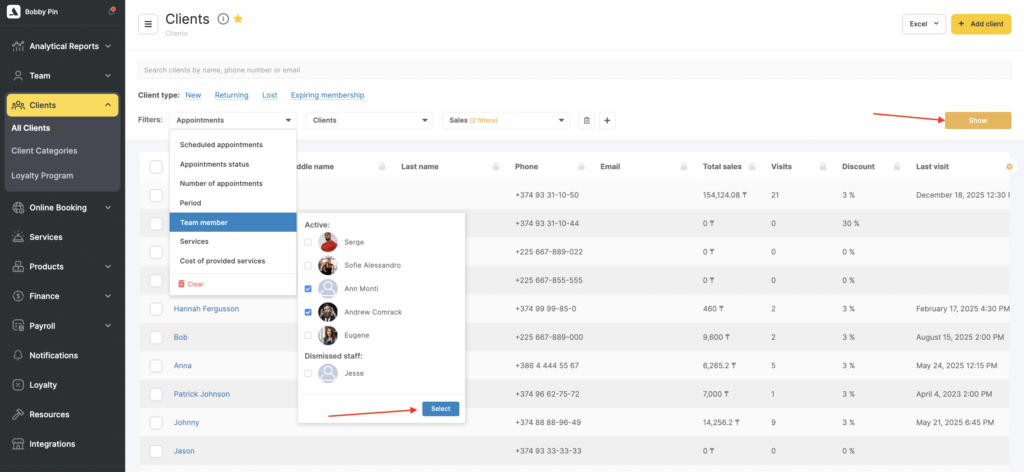Screen dimensions: 1024x472
Task: Expand the Sales filter dropdown
Action: pyautogui.click(x=505, y=120)
